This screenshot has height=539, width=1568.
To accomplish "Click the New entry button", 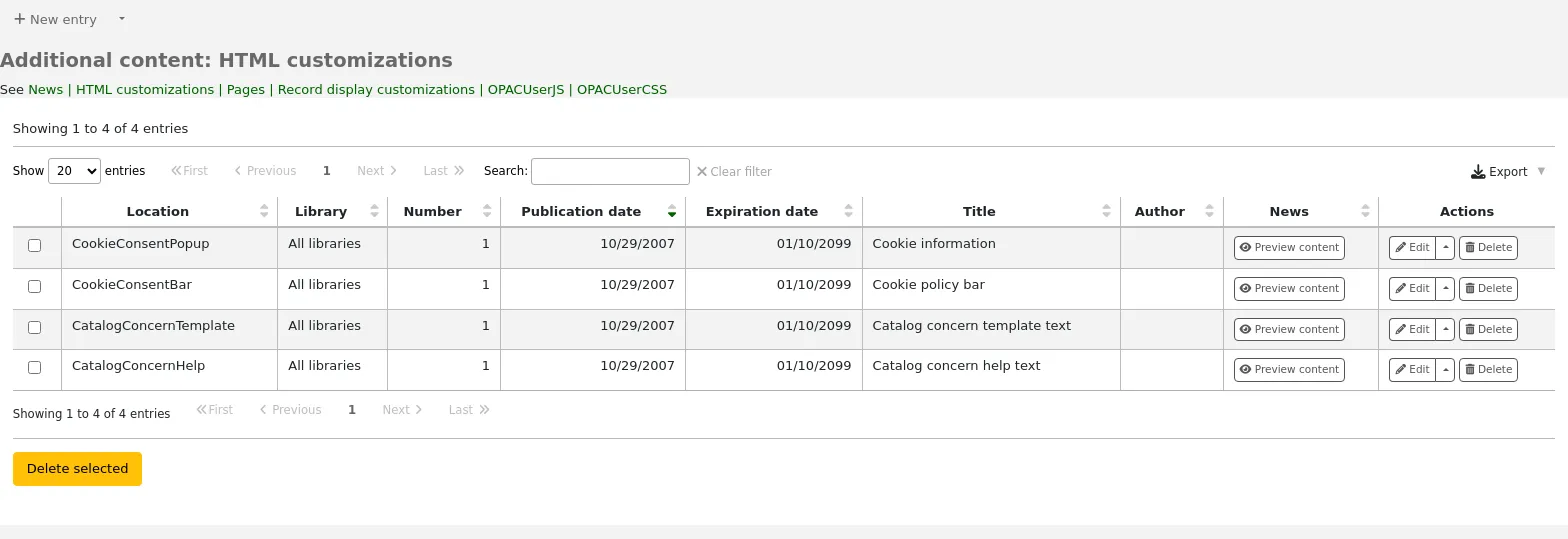I will point(55,19).
